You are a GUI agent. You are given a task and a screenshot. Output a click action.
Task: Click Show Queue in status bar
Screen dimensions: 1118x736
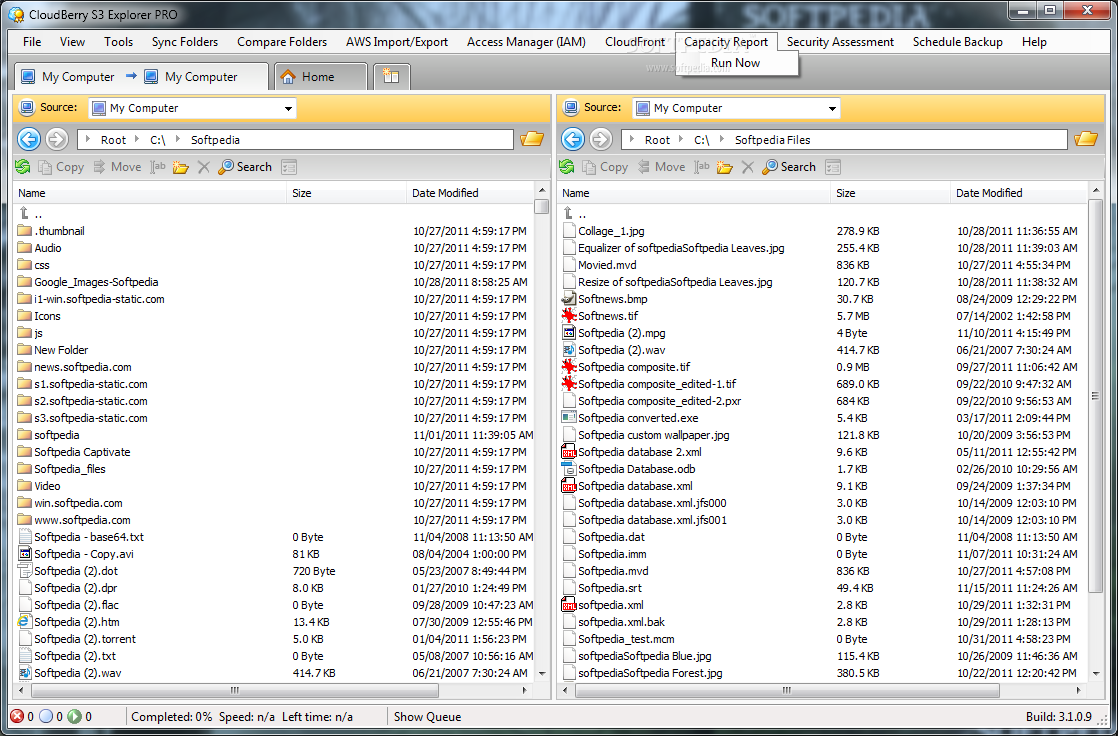(x=427, y=717)
